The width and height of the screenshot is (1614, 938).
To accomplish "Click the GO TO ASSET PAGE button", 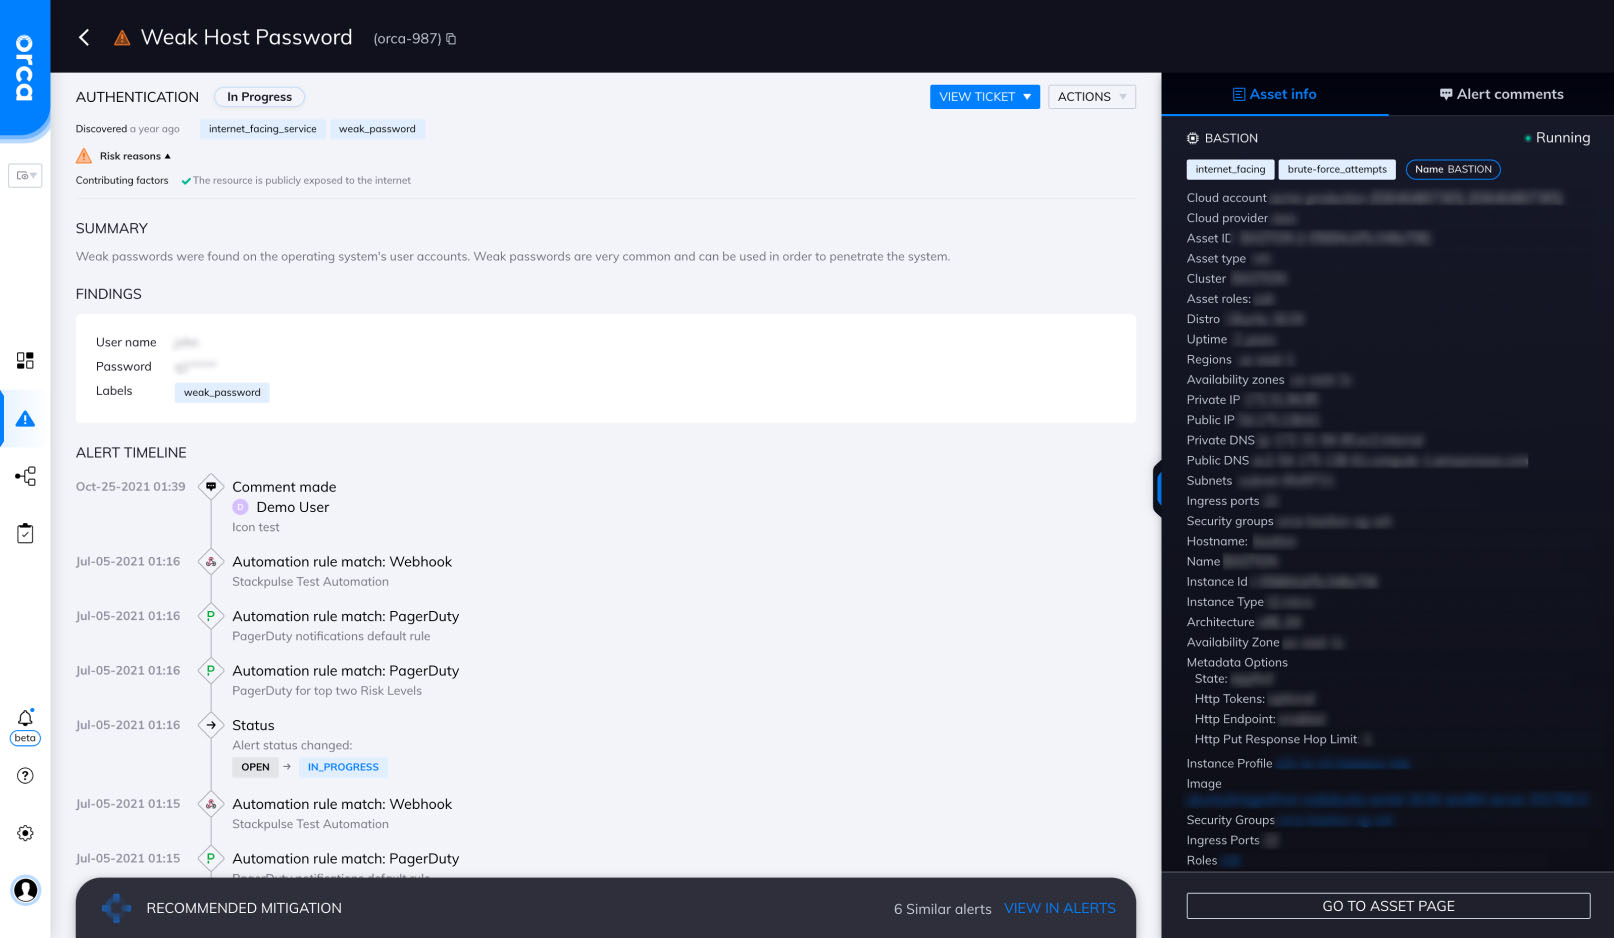I will 1388,906.
